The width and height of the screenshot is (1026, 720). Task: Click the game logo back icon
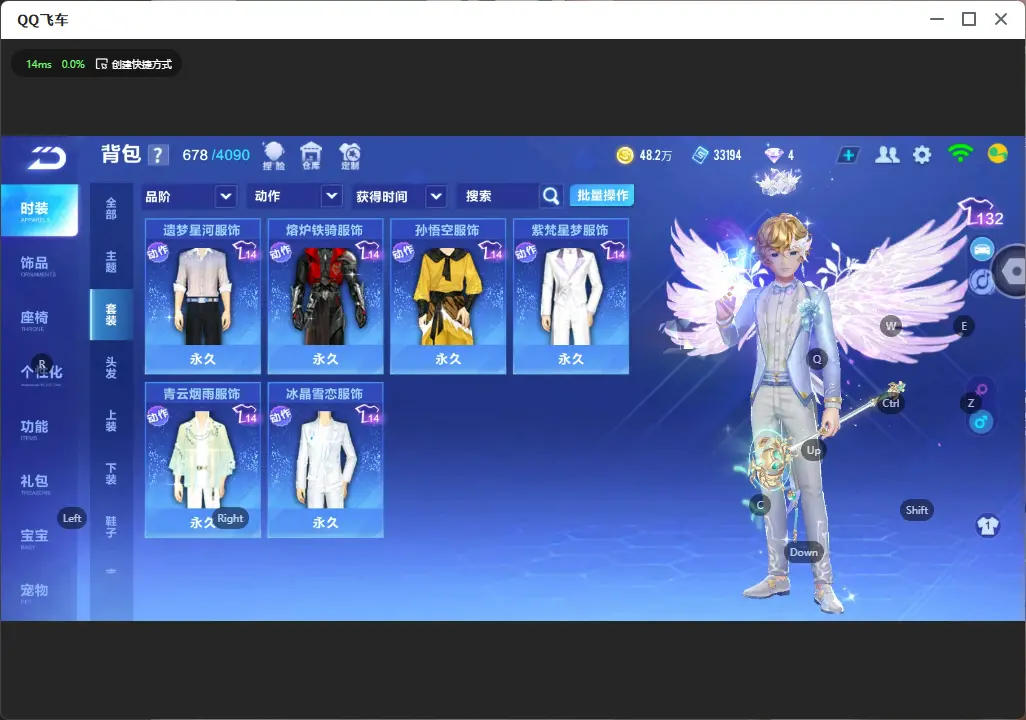tap(46, 157)
